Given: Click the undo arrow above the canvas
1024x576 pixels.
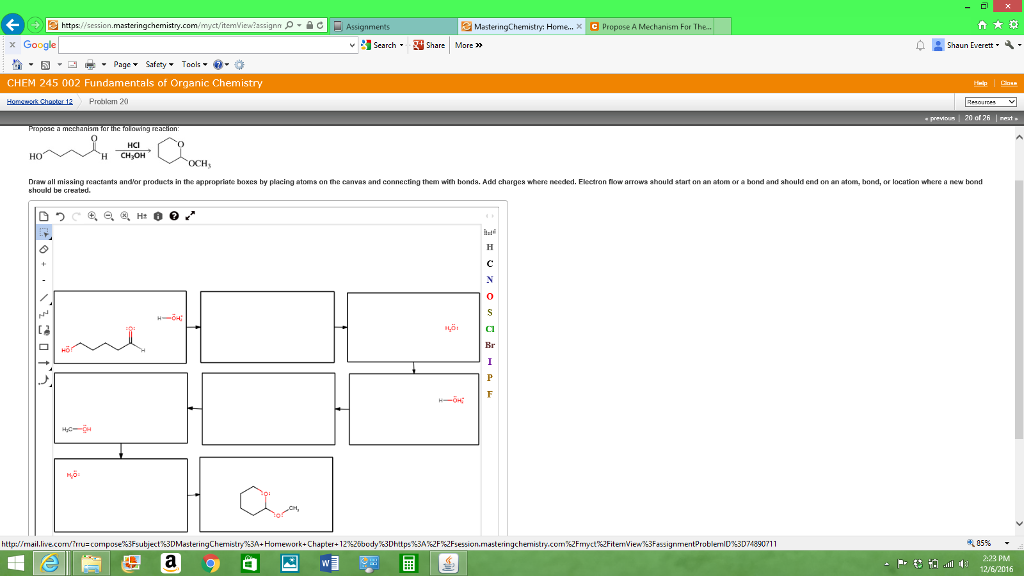Looking at the screenshot, I should pyautogui.click(x=60, y=216).
